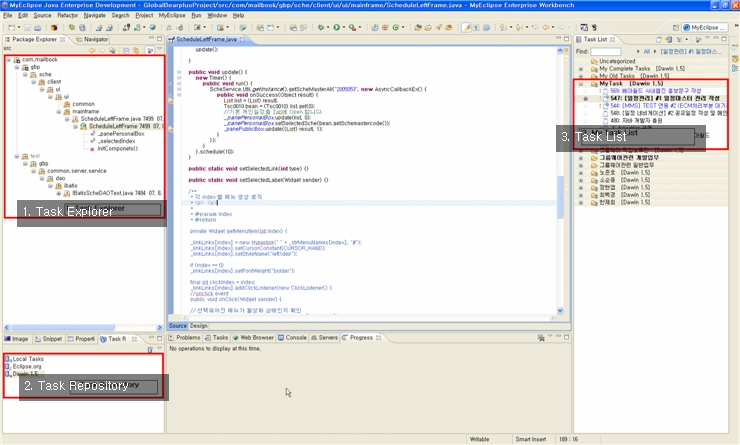Open the Task List view menu dropdown
This screenshot has height=445, width=740.
[x=707, y=39]
